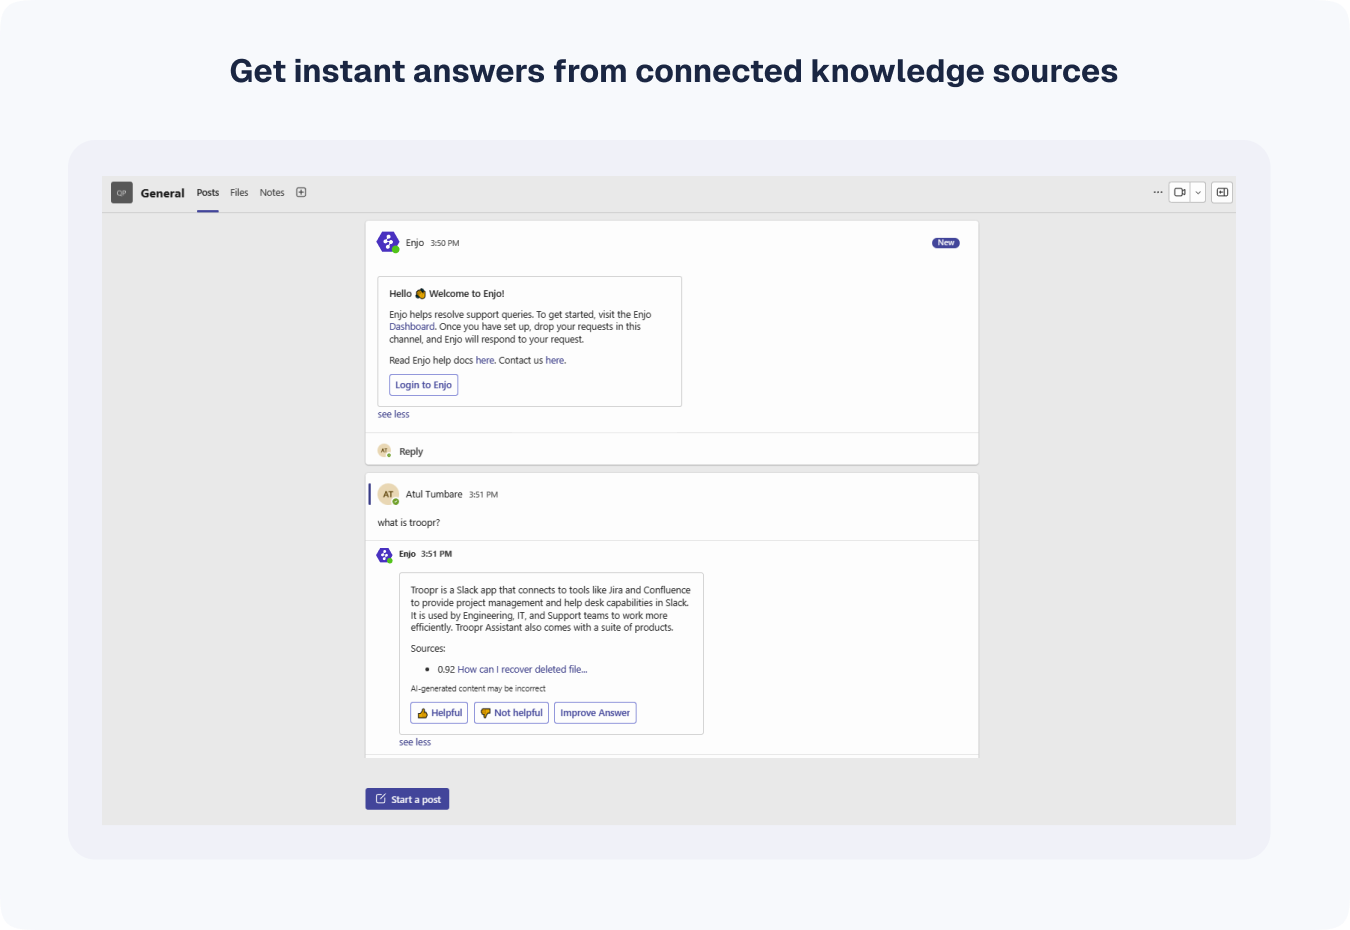Add a new tab with plus icon

pyautogui.click(x=301, y=193)
